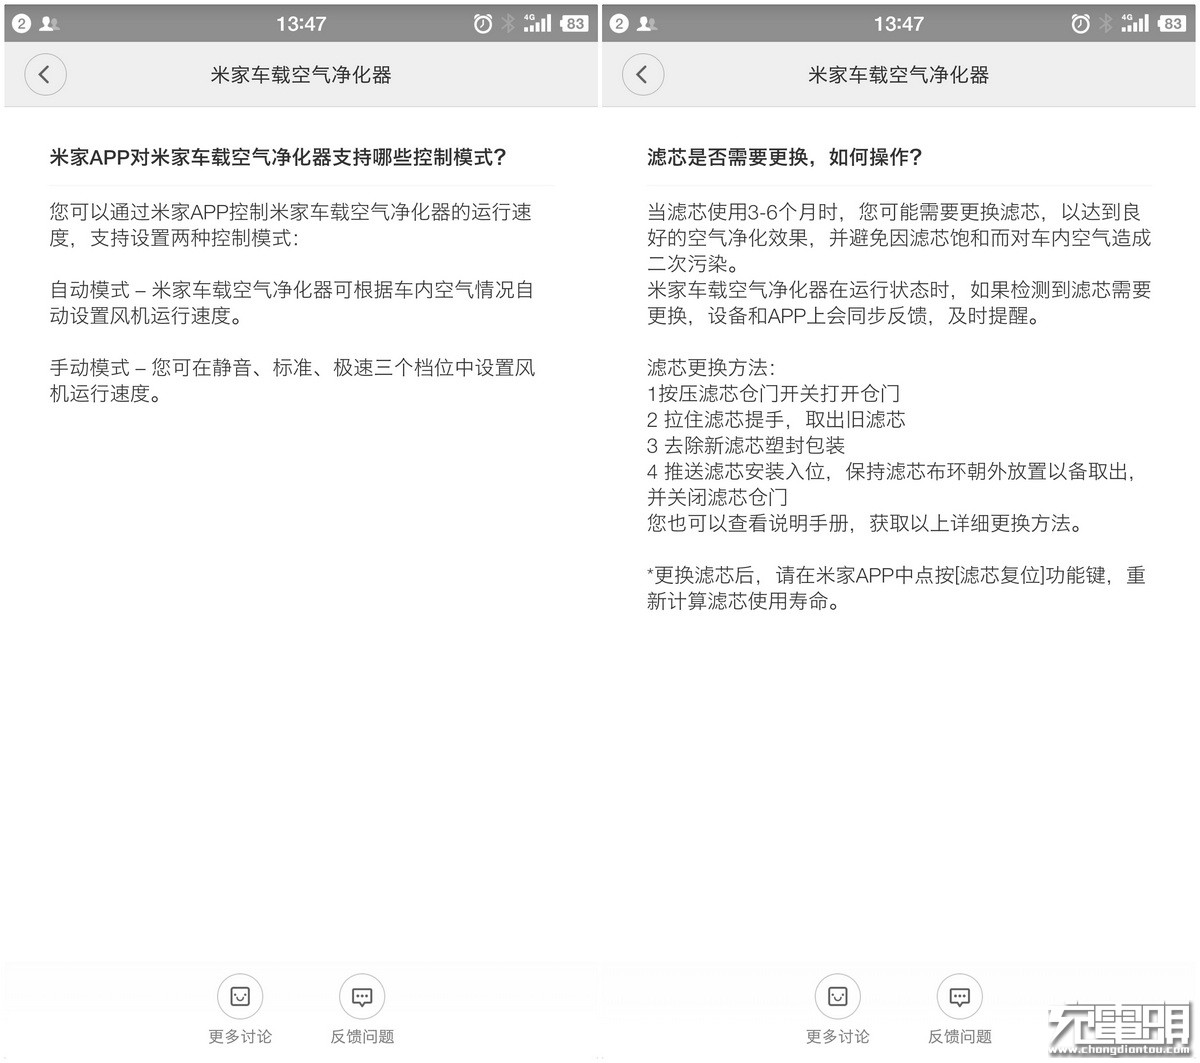Tap the paragraph starting 当滤芯使用3-6个月时
Image resolution: width=1200 pixels, height=1063 pixels.
[x=899, y=238]
